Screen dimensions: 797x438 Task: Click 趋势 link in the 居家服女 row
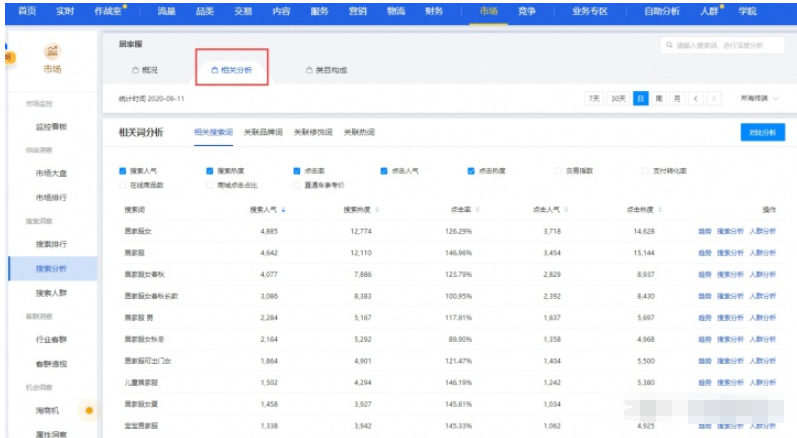coord(704,231)
